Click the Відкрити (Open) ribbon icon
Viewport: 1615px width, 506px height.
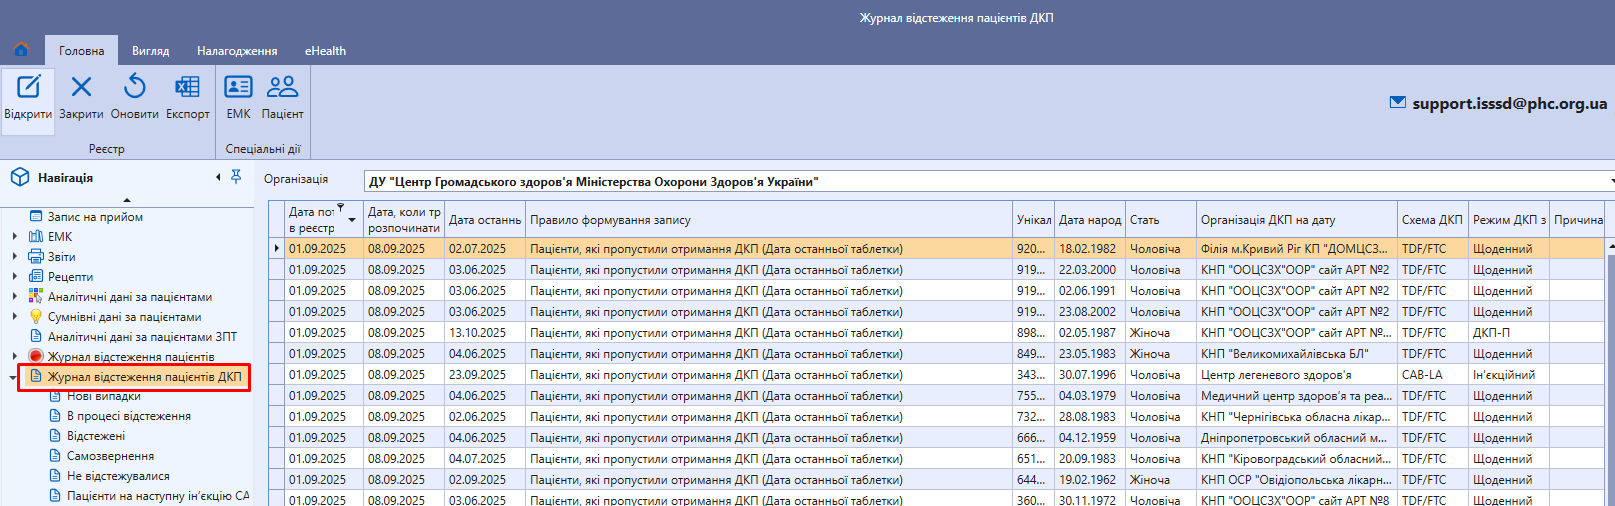pos(28,88)
